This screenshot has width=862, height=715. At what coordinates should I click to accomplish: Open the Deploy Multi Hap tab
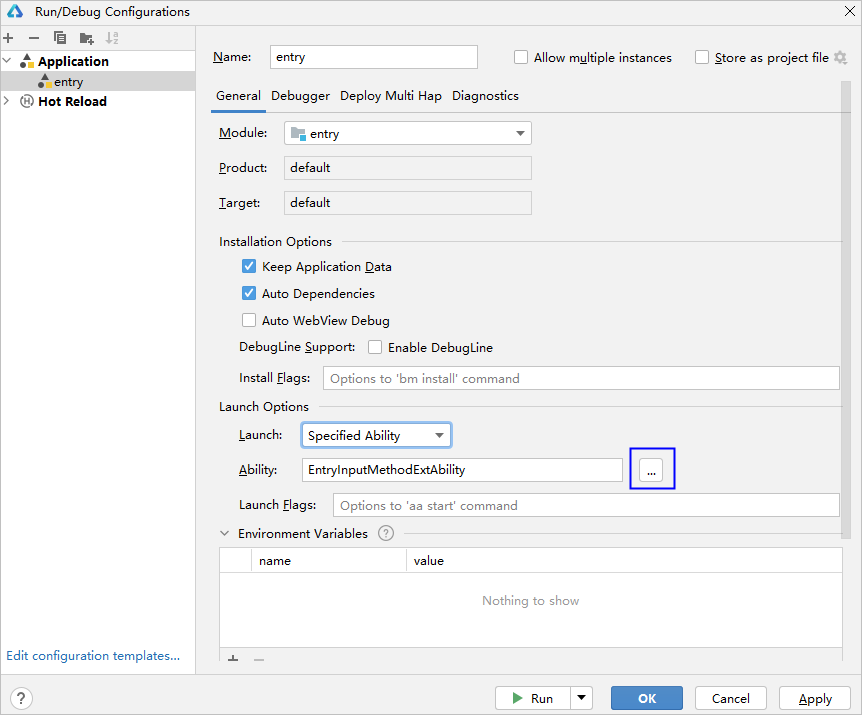(390, 96)
